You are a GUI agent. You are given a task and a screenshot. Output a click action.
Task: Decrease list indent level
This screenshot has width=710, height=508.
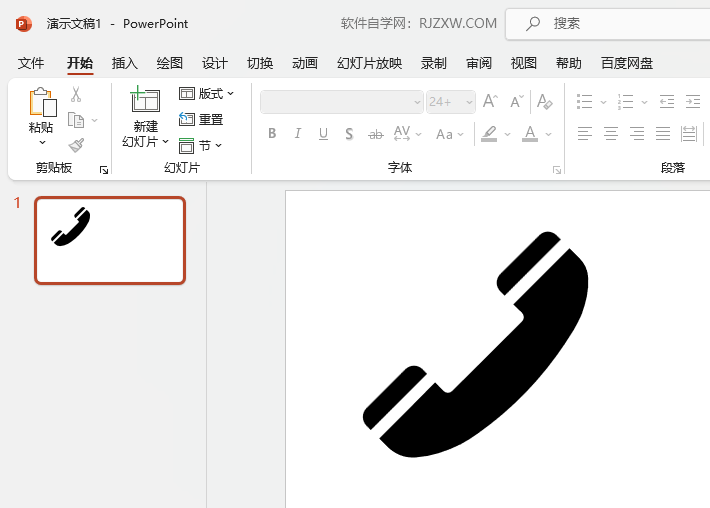[x=667, y=102]
